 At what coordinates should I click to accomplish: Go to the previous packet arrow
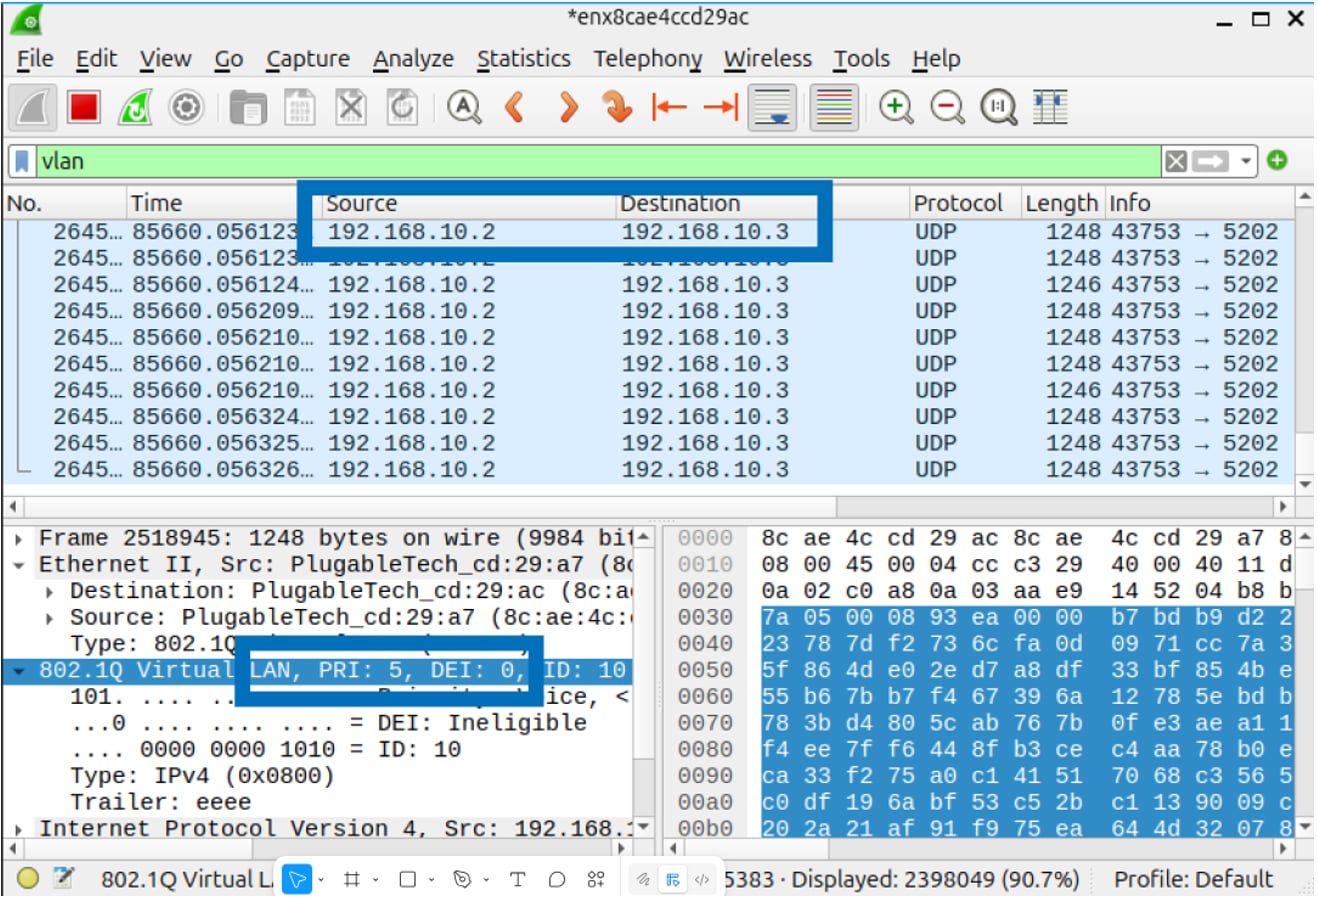click(515, 107)
